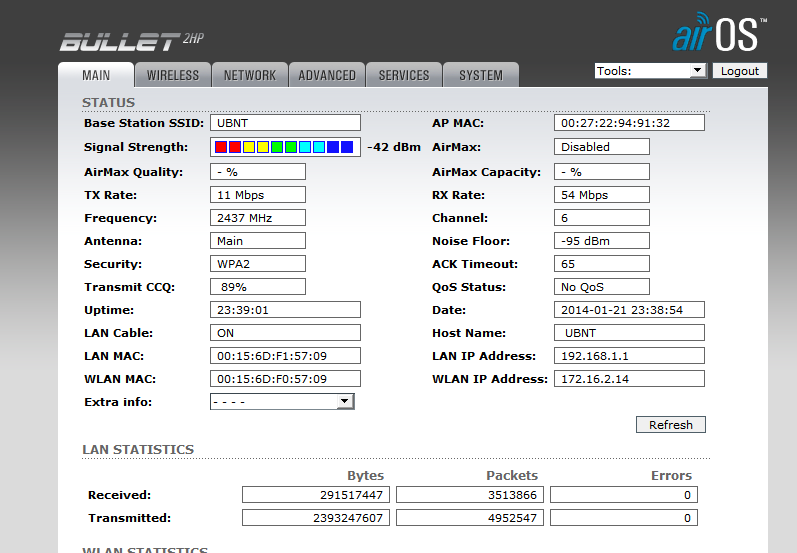
Task: Open the Tools dropdown menu
Action: [650, 71]
